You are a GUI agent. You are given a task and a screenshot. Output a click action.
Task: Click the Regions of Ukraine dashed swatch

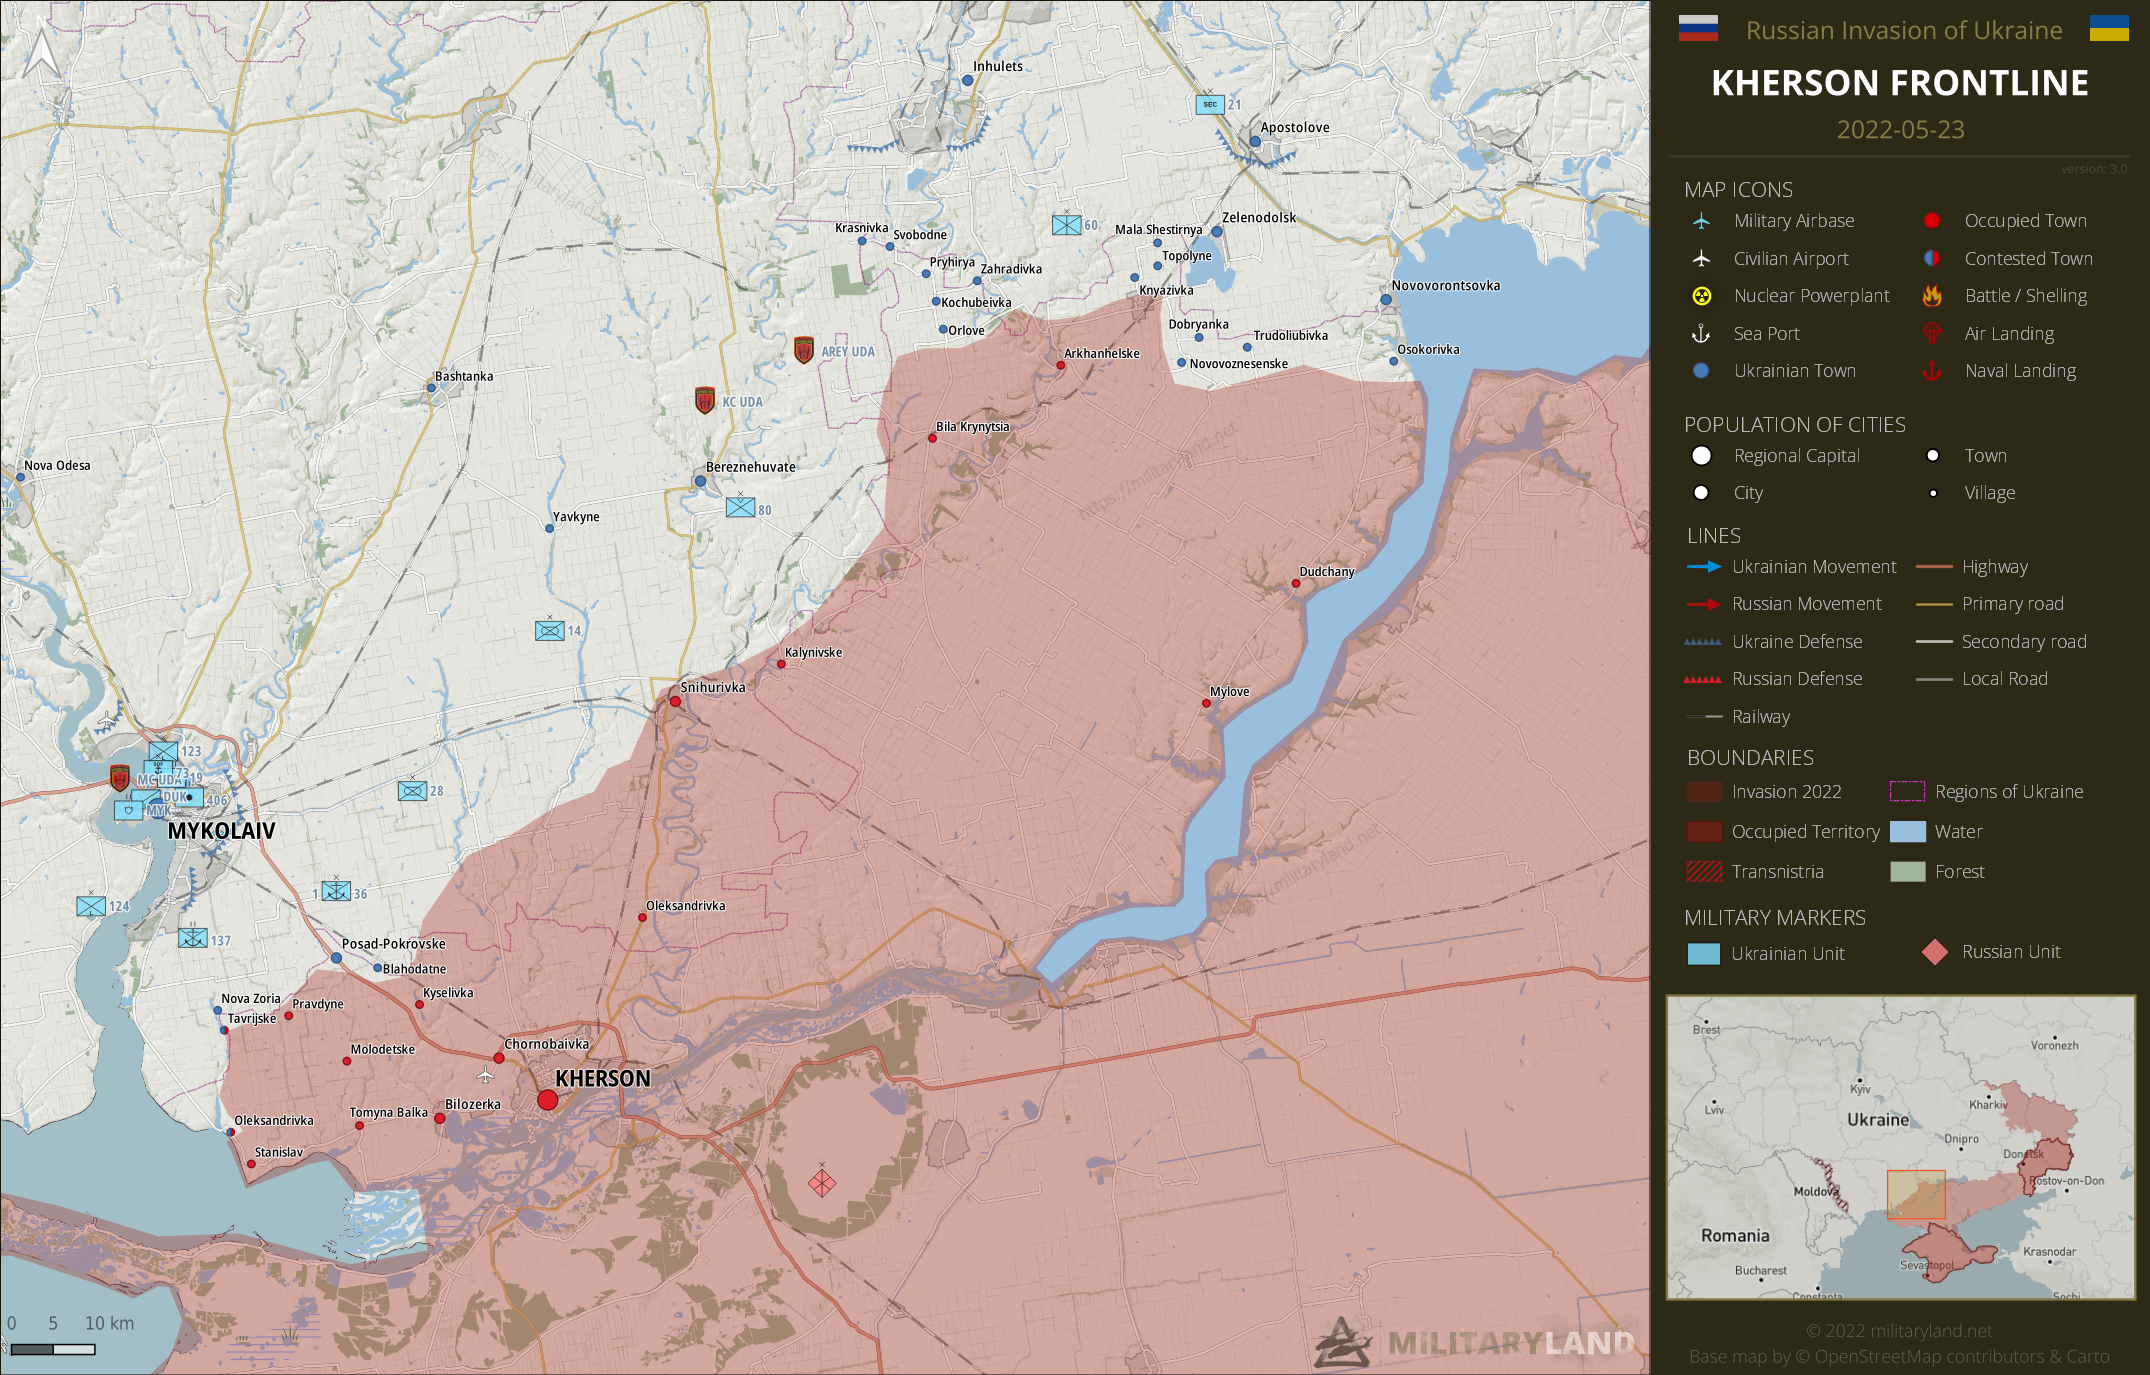pos(1908,792)
